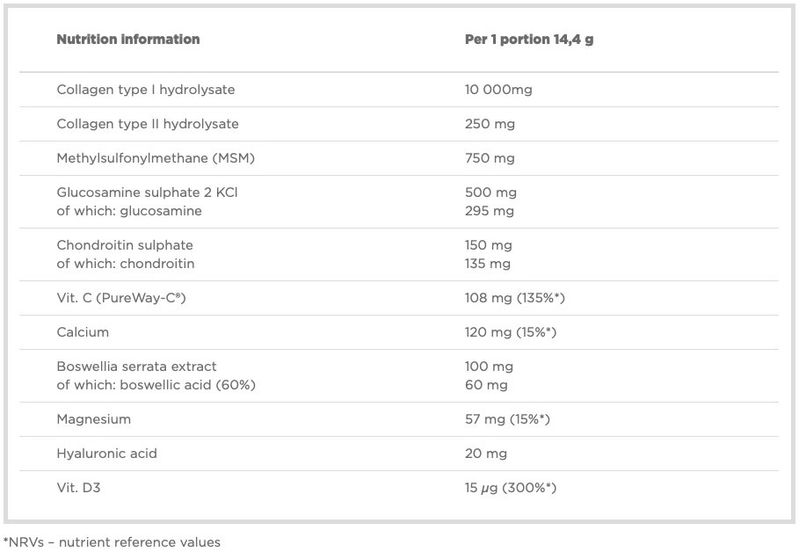This screenshot has height=552, width=800.
Task: Select the Hyaluronic acid label
Action: tap(107, 454)
